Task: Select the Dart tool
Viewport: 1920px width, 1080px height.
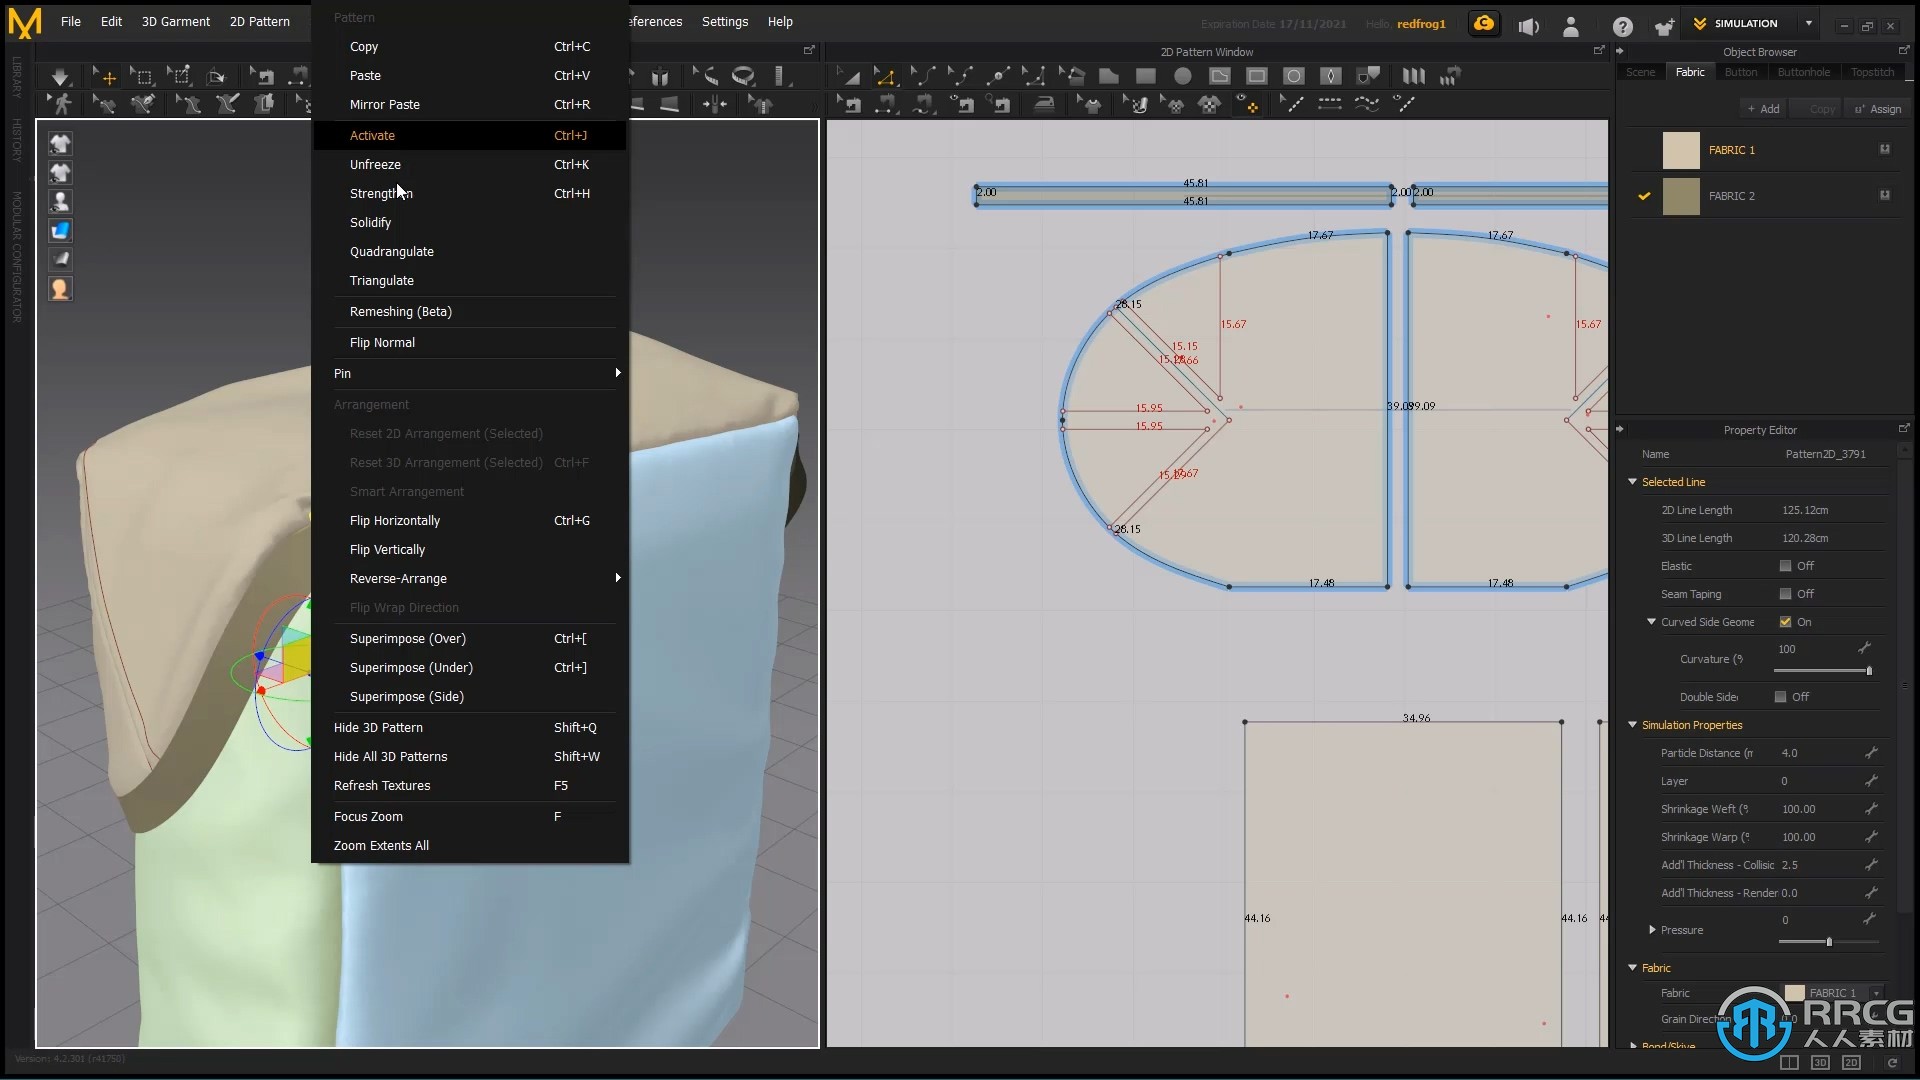Action: (x=1330, y=76)
